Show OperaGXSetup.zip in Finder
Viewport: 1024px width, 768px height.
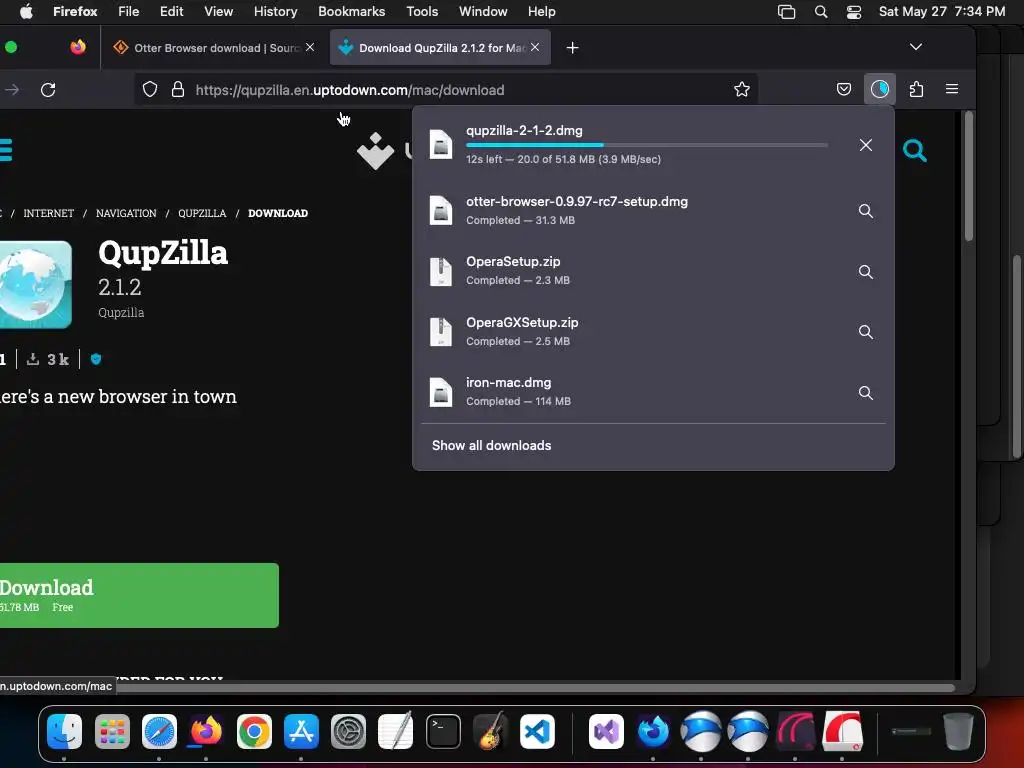click(x=865, y=332)
